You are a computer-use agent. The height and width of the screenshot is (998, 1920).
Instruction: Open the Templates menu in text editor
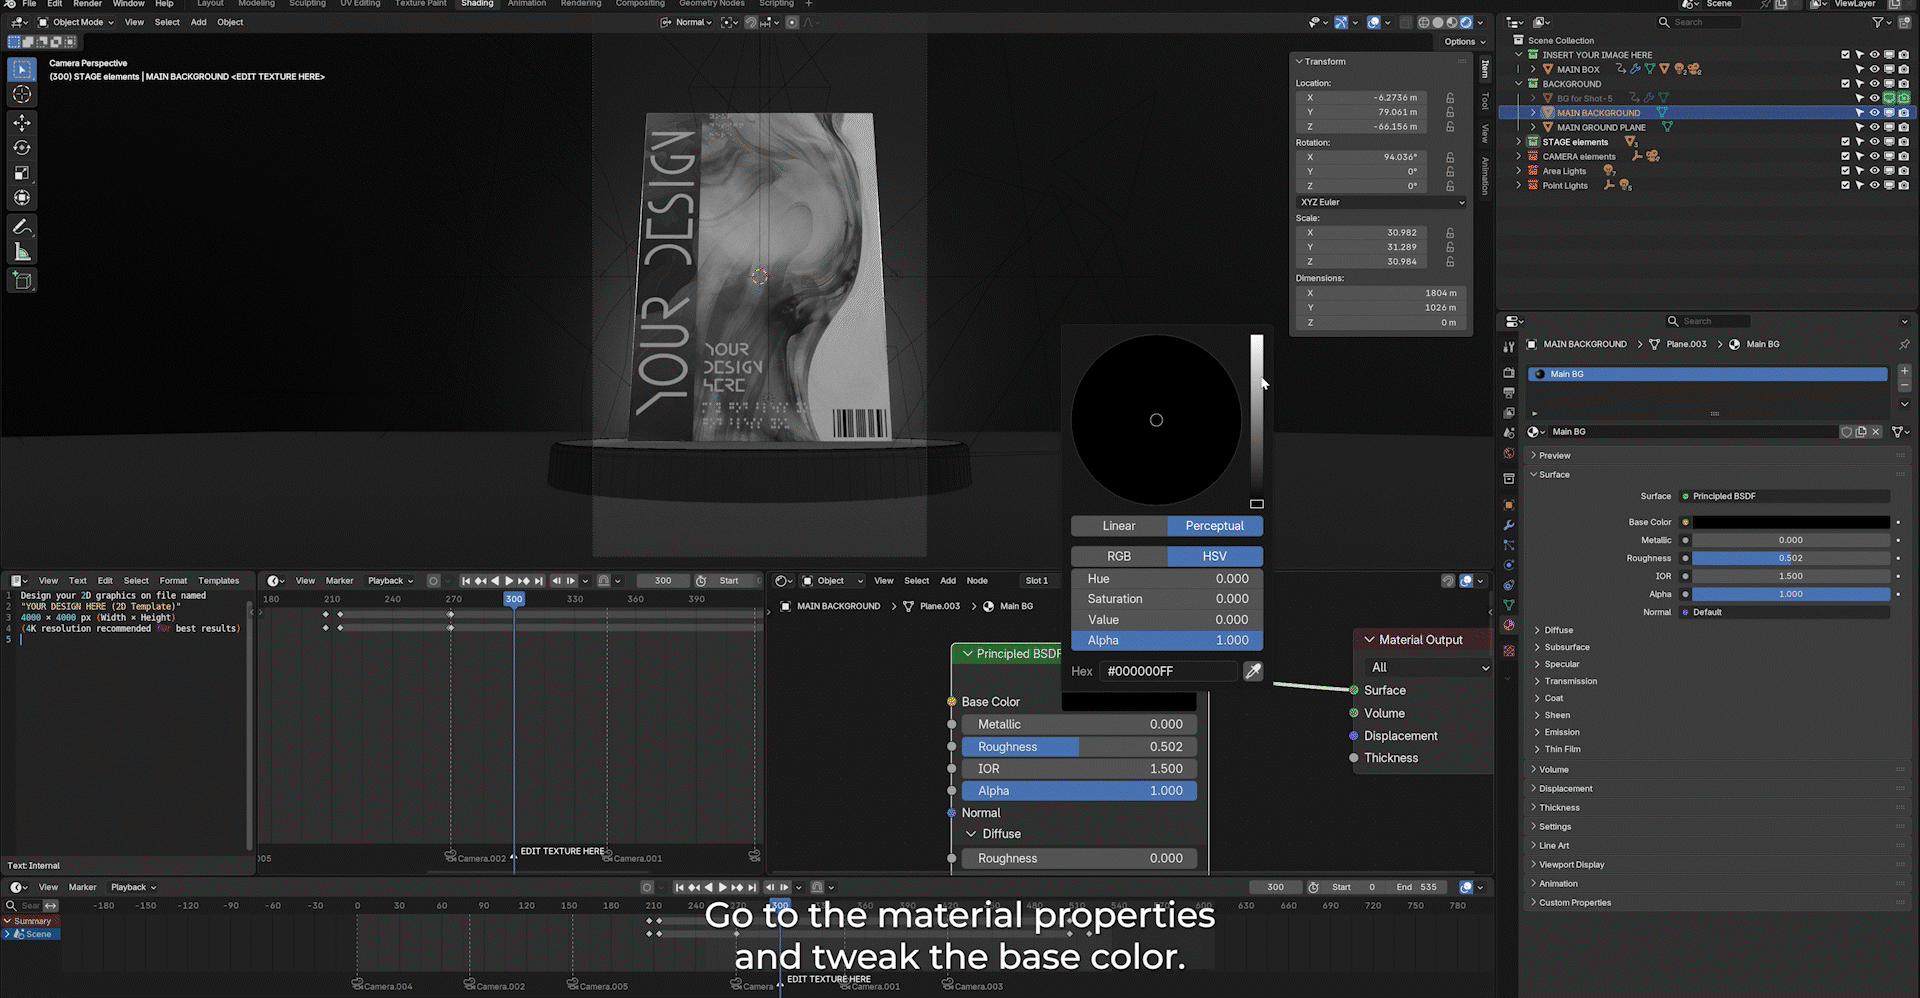point(218,581)
